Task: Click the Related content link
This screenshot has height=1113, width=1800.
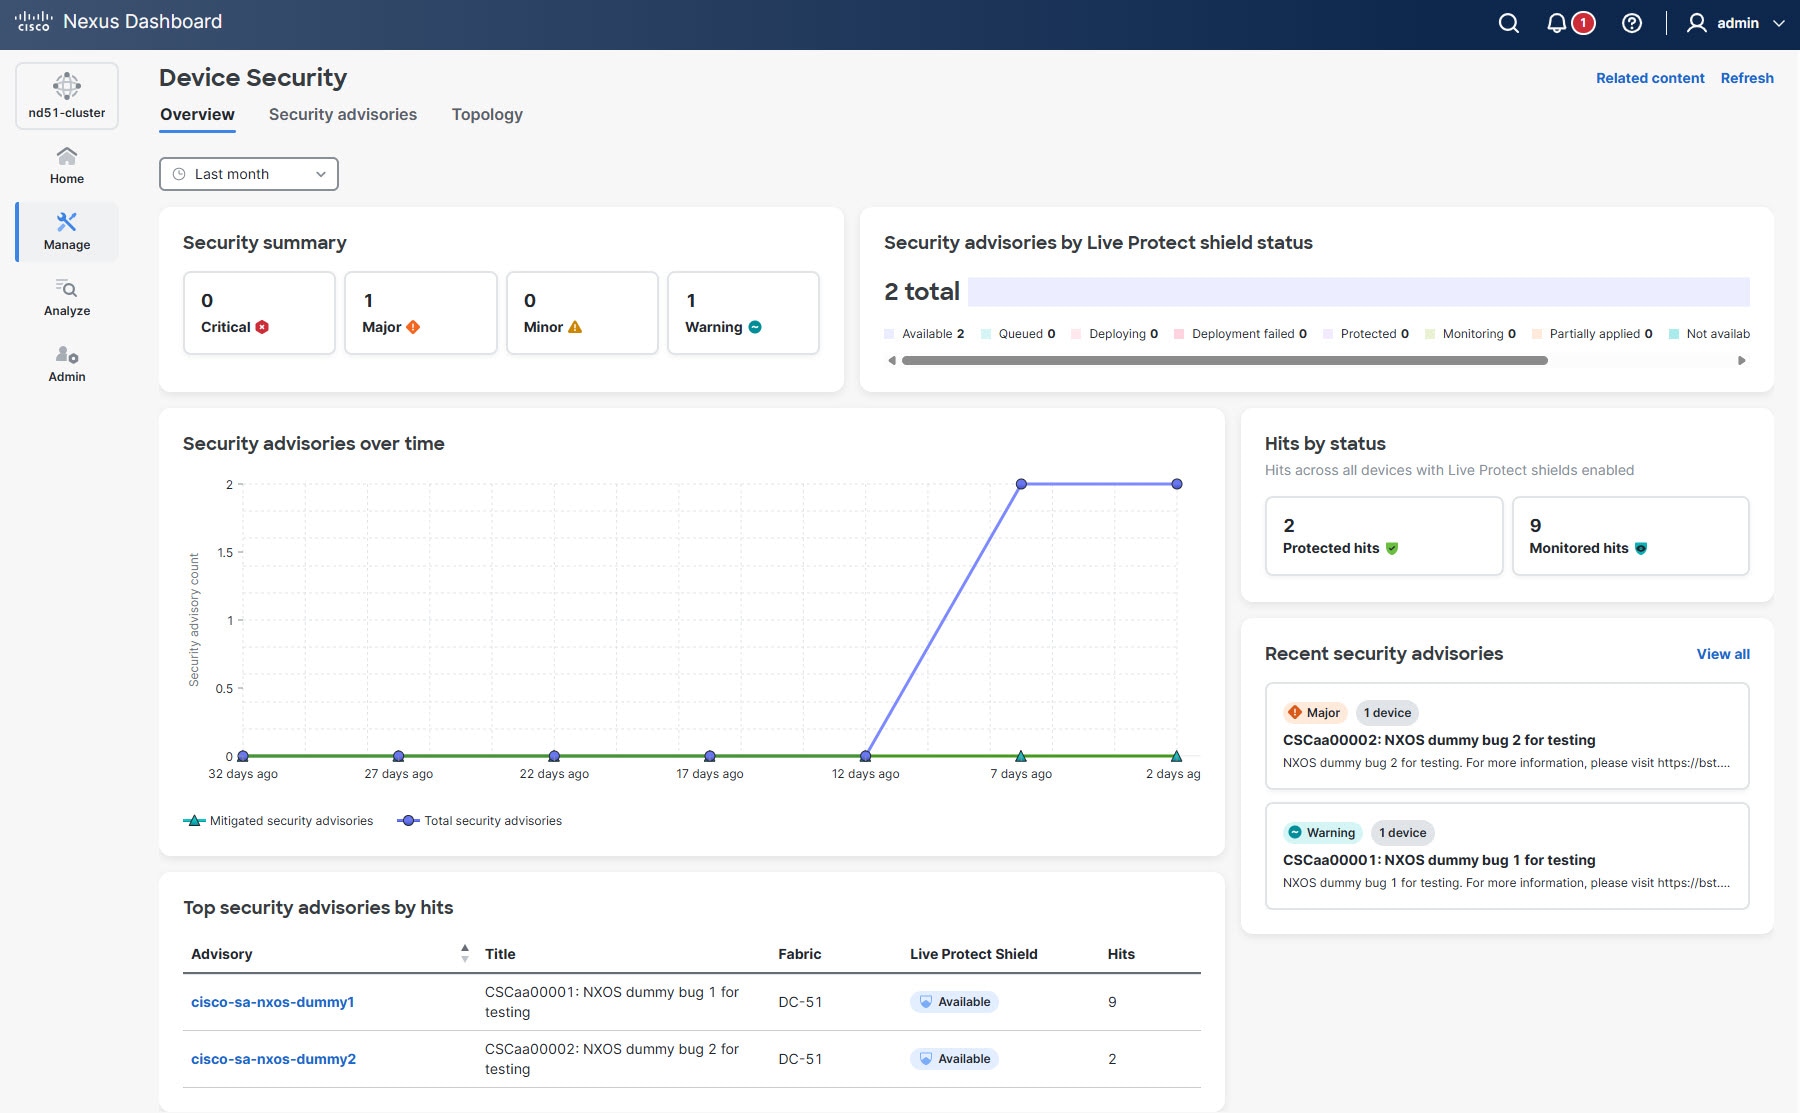Action: (1650, 78)
